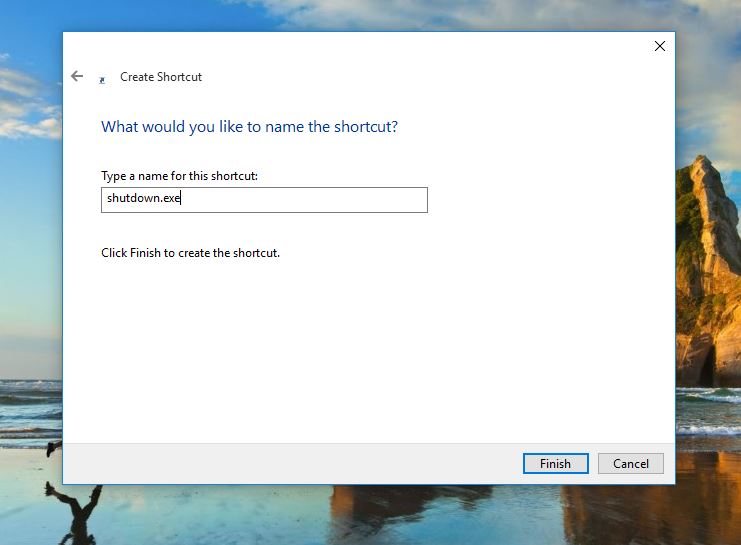741x545 pixels.
Task: Click the 'Create Shortcut' window title text
Action: pos(161,77)
